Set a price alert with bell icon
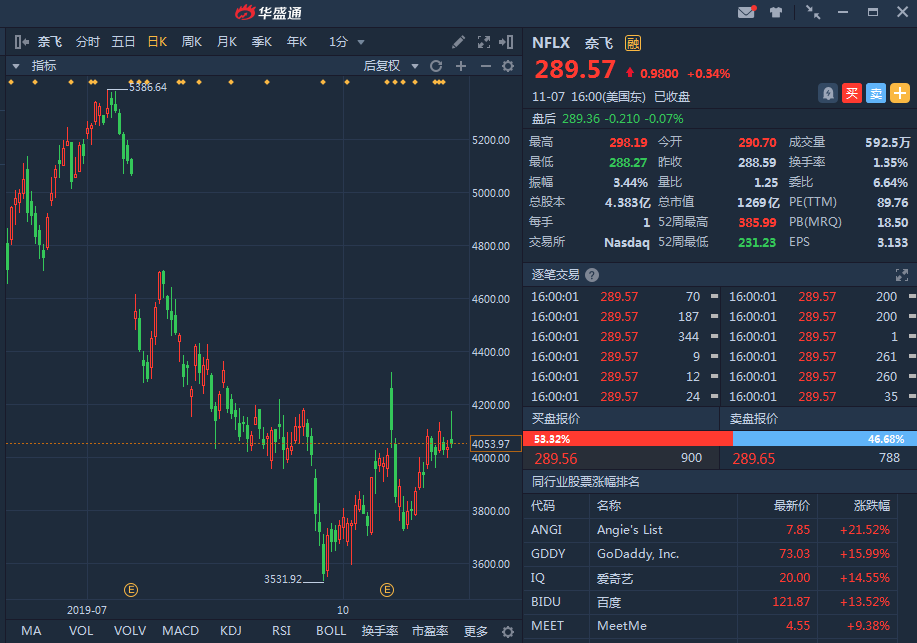The image size is (917, 643). coord(828,93)
